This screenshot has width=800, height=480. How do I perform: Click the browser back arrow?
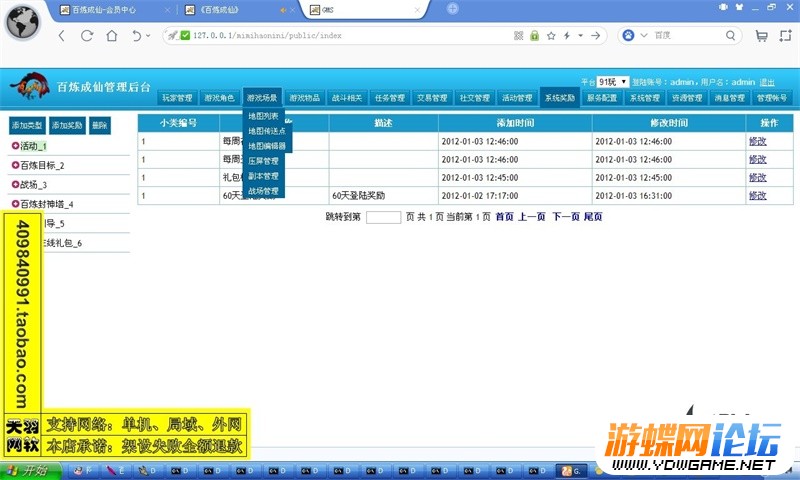pos(62,36)
